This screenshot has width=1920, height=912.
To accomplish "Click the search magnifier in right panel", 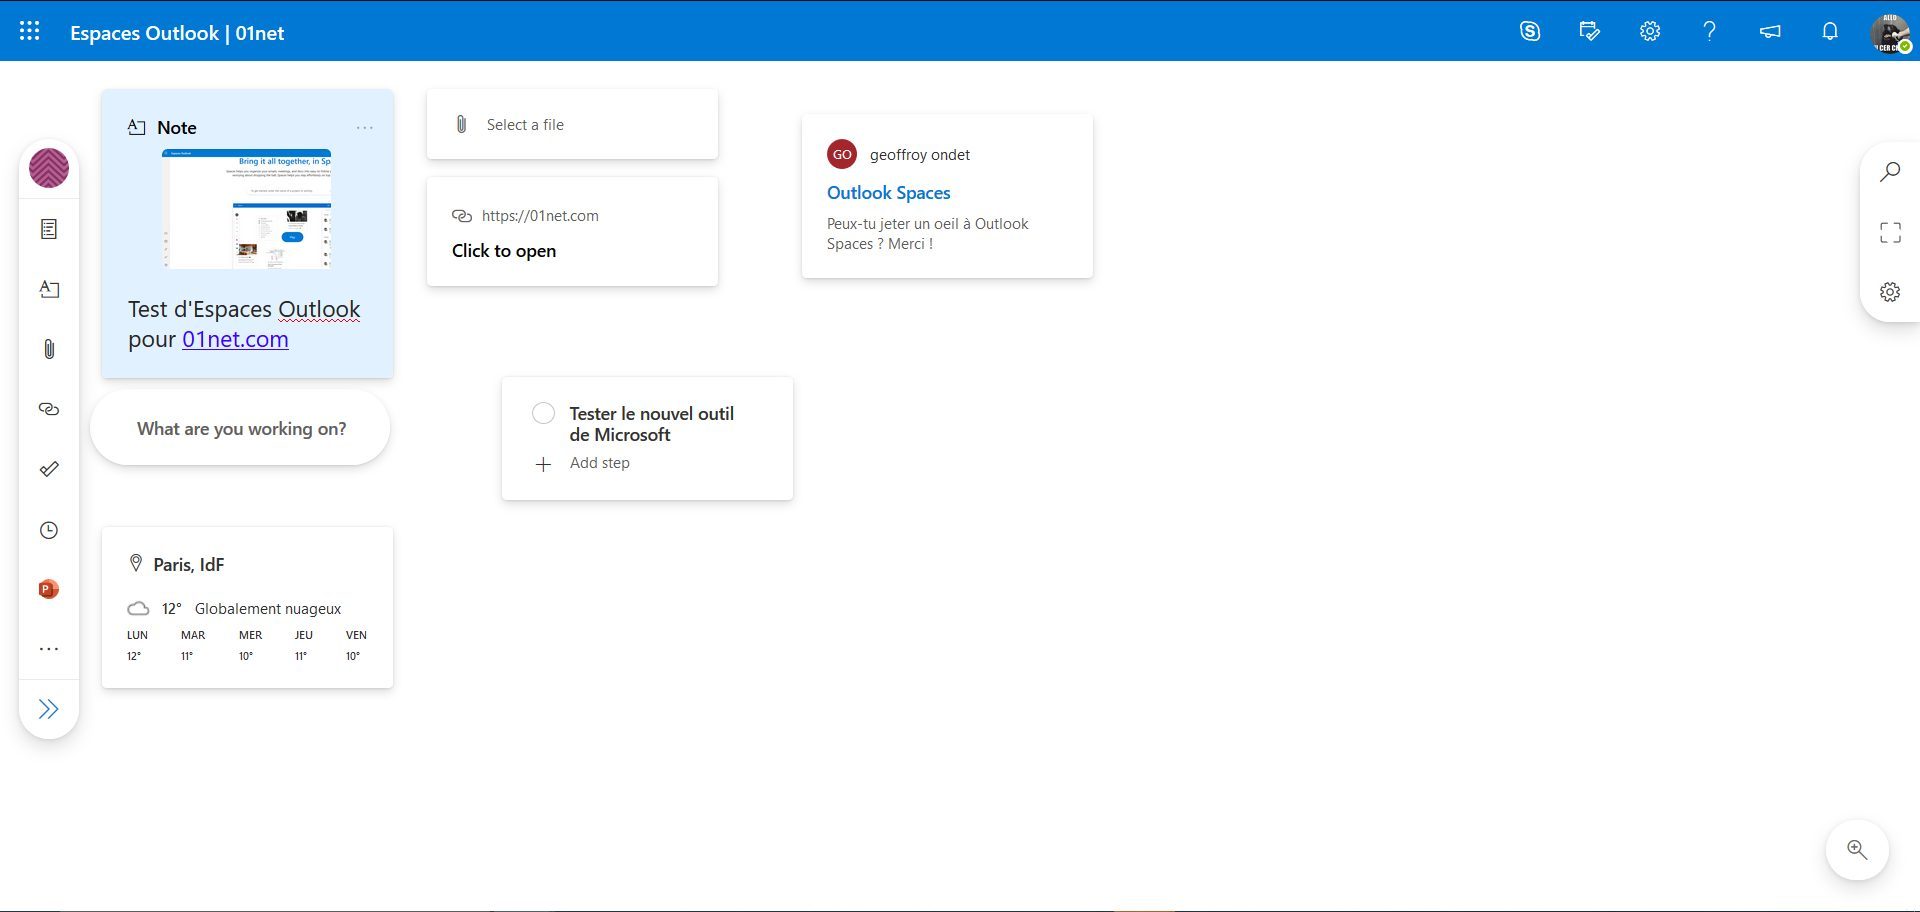I will coord(1890,172).
